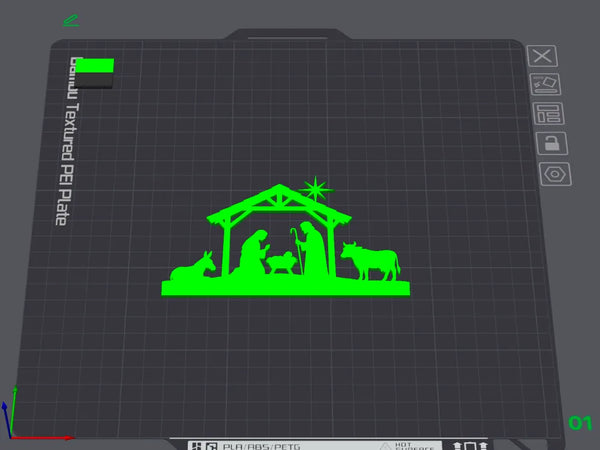Click the icons at right end of plate strip
Viewport: 600px width, 450px height.
471,445
